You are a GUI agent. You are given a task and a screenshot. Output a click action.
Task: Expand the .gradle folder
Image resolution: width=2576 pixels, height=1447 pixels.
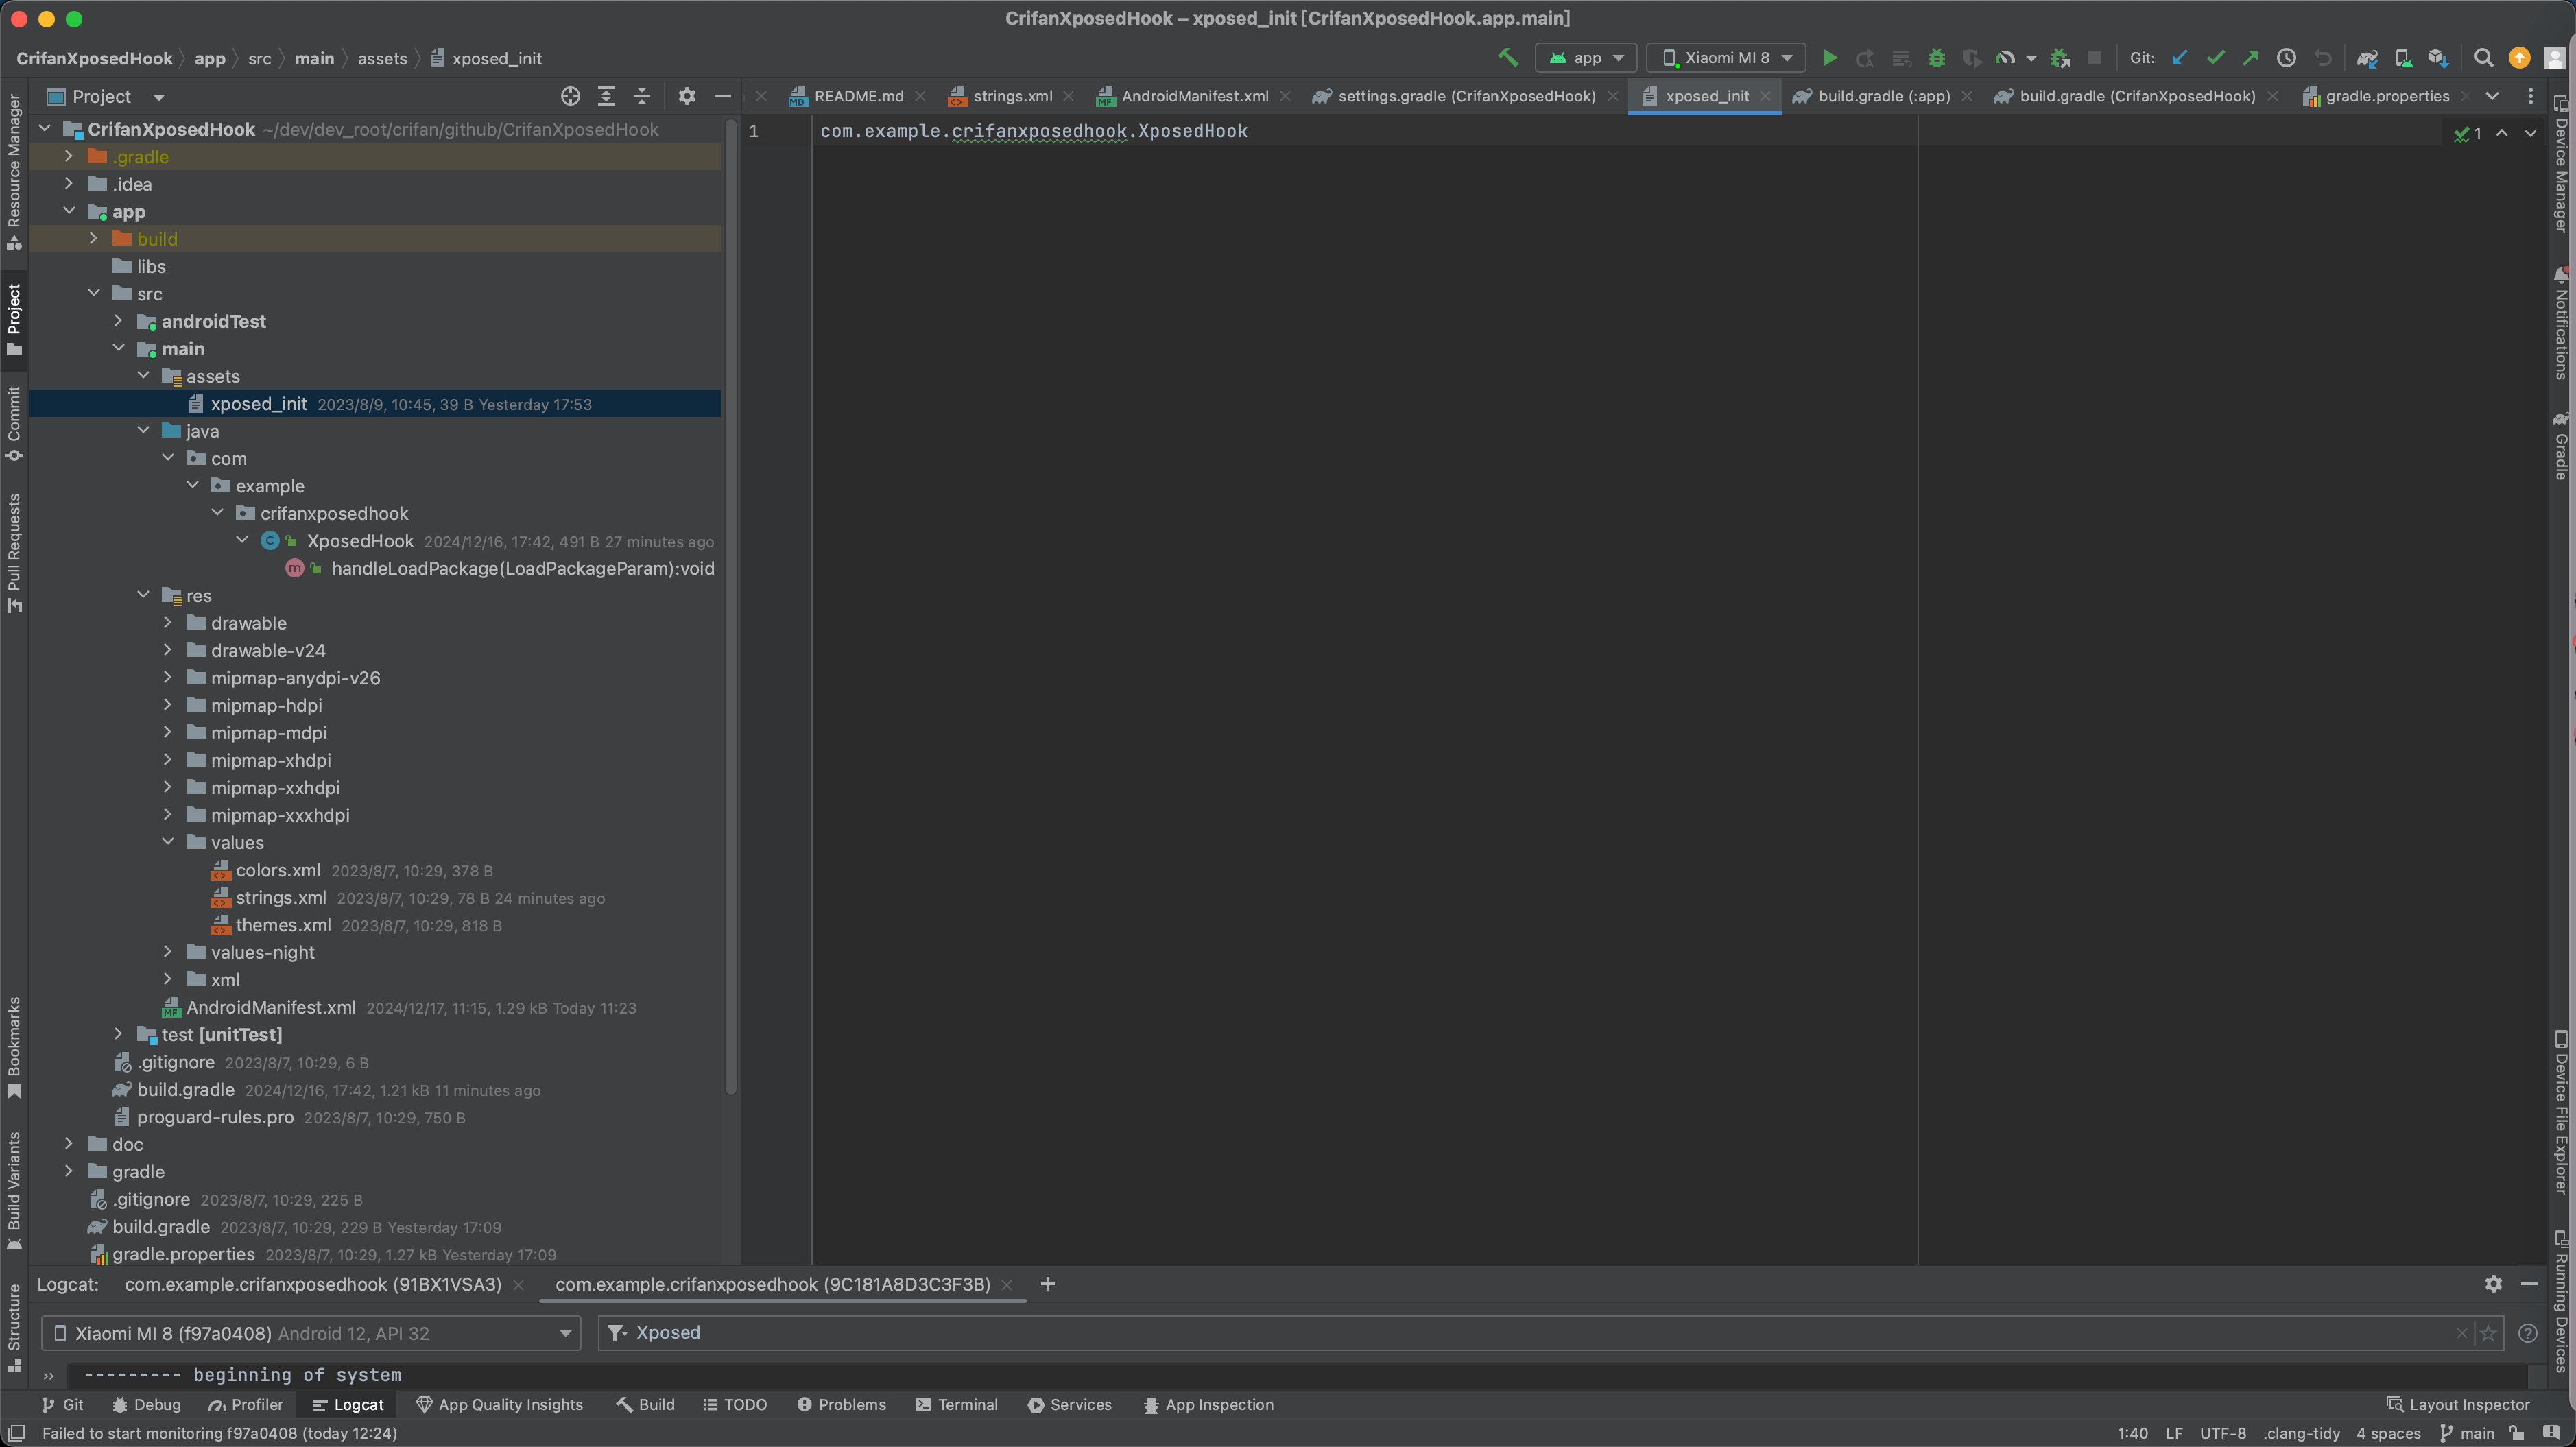point(69,156)
